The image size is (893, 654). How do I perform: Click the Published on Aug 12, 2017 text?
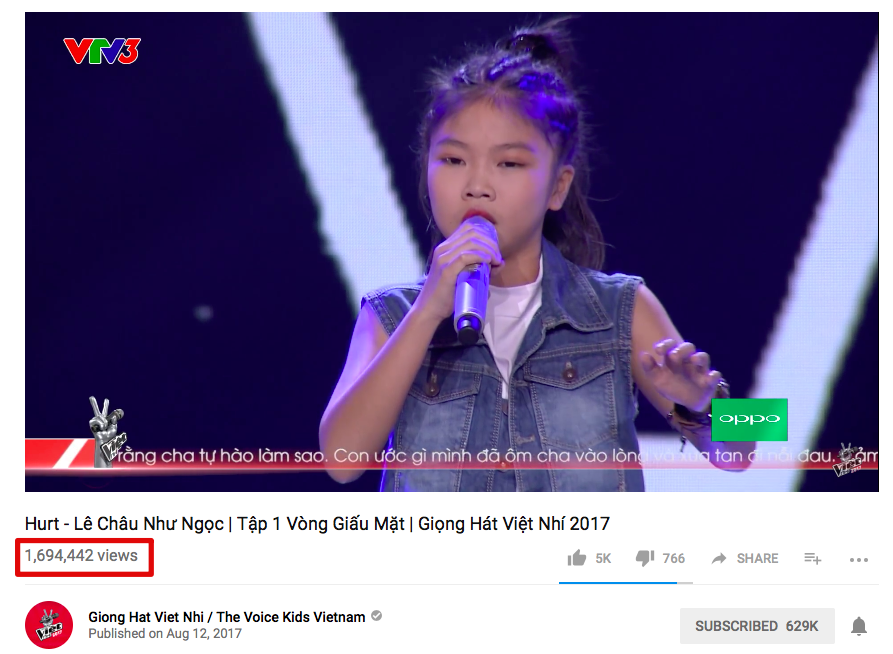click(x=165, y=633)
